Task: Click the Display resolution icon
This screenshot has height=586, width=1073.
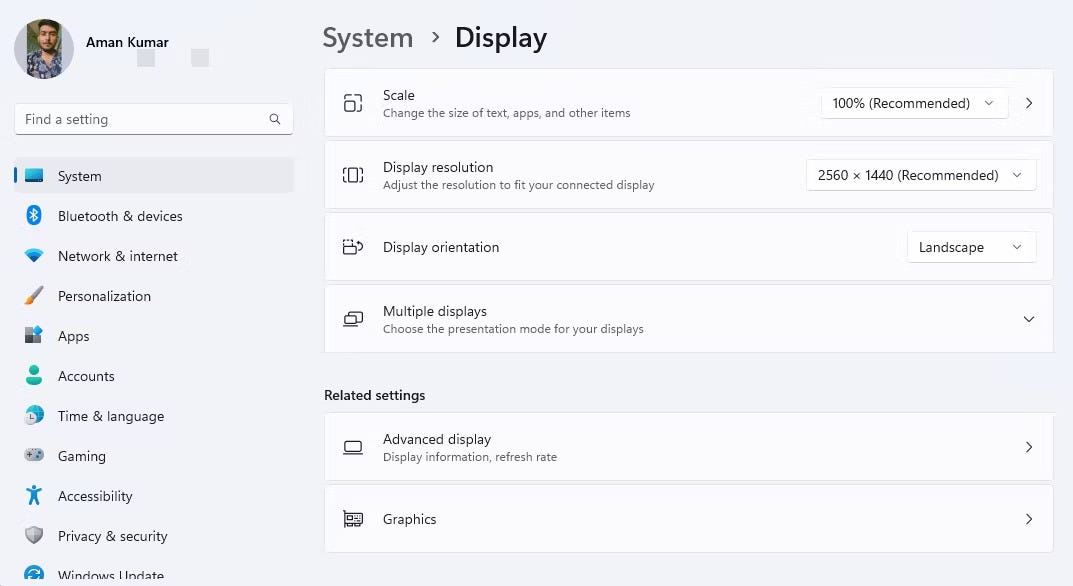Action: [x=353, y=175]
